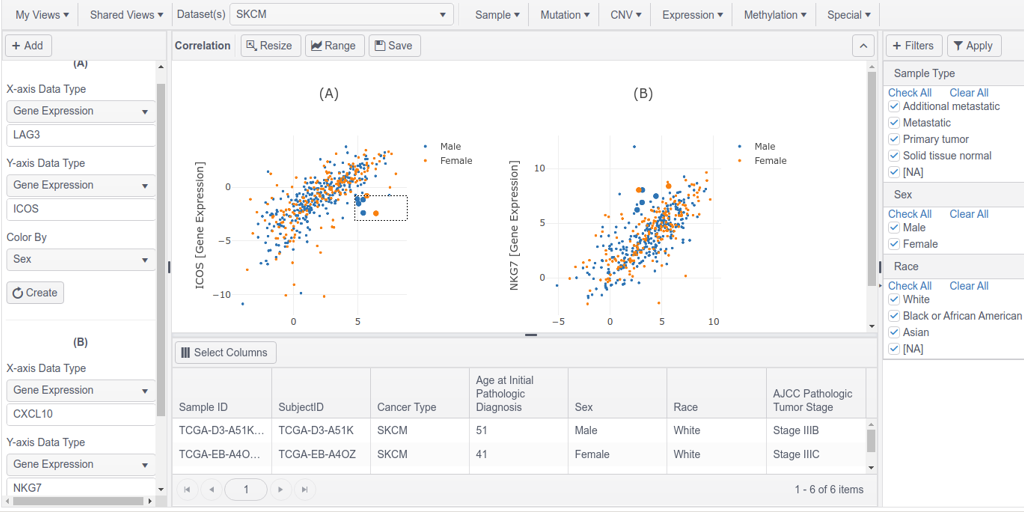Open the Filters button
The width and height of the screenshot is (1024, 512).
point(914,46)
